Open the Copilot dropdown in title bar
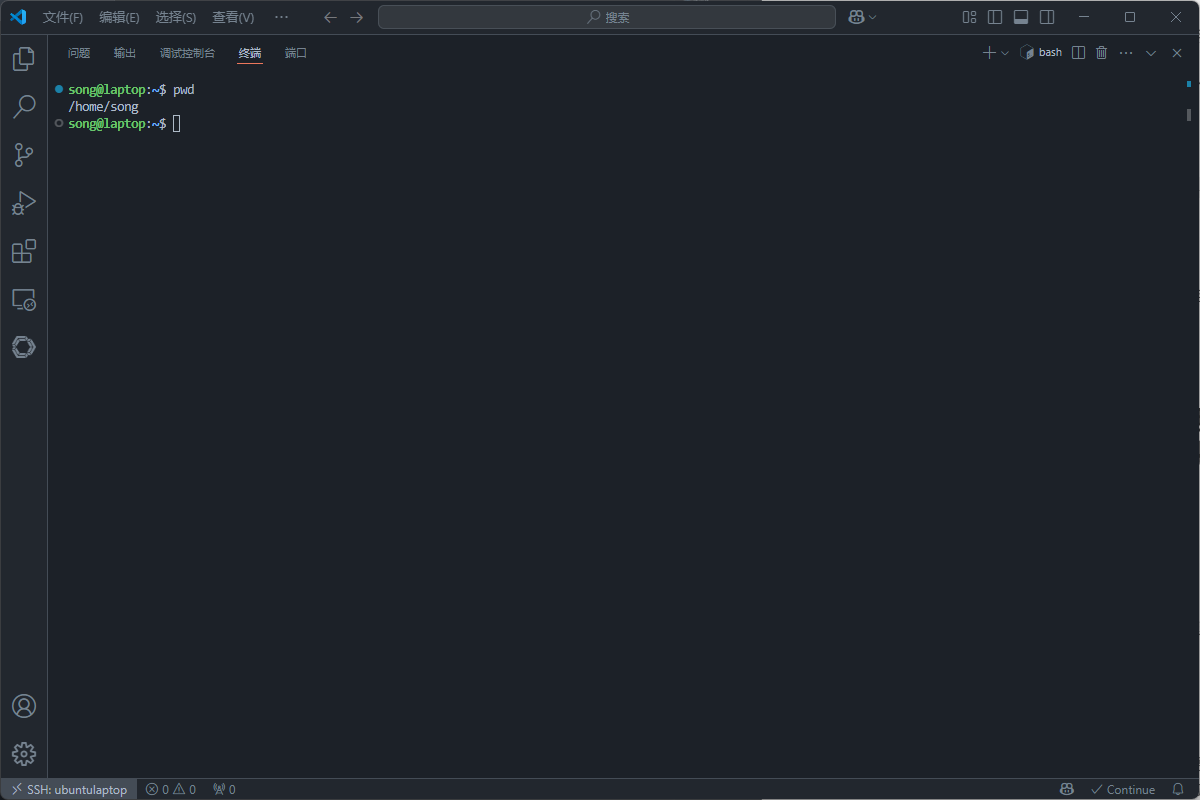 pyautogui.click(x=863, y=17)
